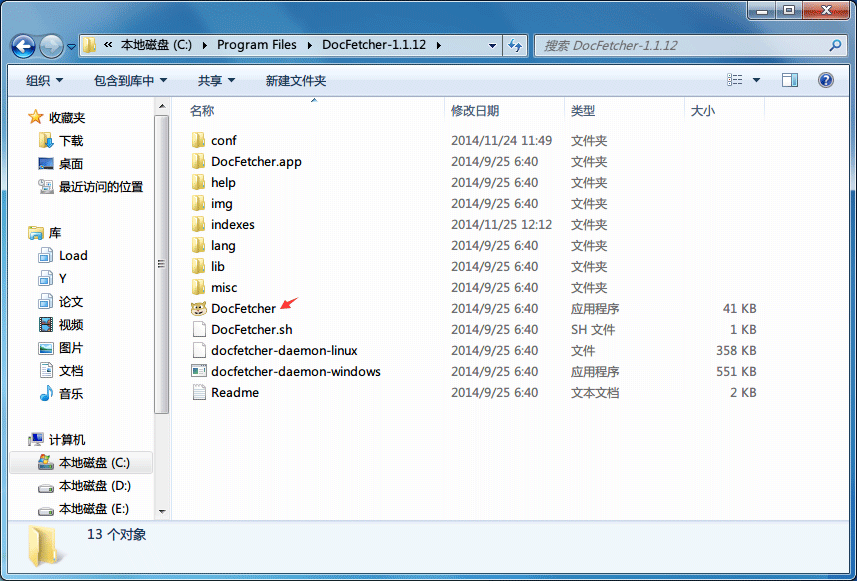Screen dimensions: 857x581
Task: Click the docfetcher-daemon-windows file name
Action: (x=296, y=372)
